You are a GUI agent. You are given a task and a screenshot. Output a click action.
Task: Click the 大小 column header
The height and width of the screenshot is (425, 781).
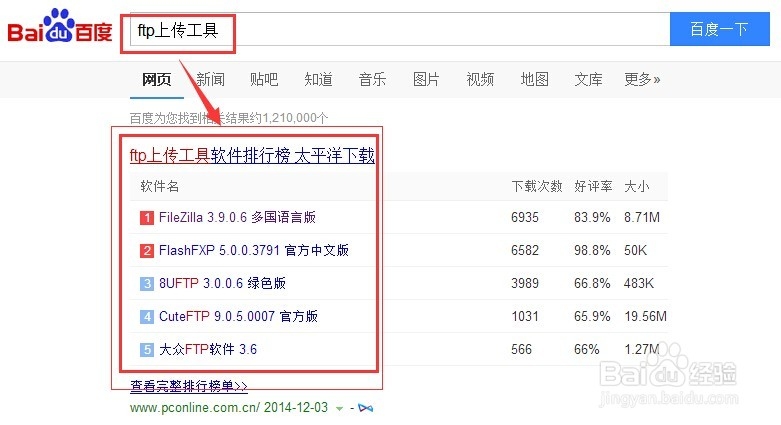click(637, 186)
